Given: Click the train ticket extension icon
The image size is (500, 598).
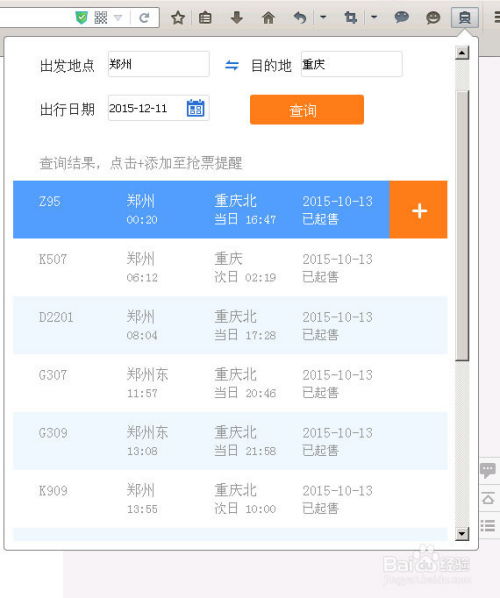Looking at the screenshot, I should (465, 18).
